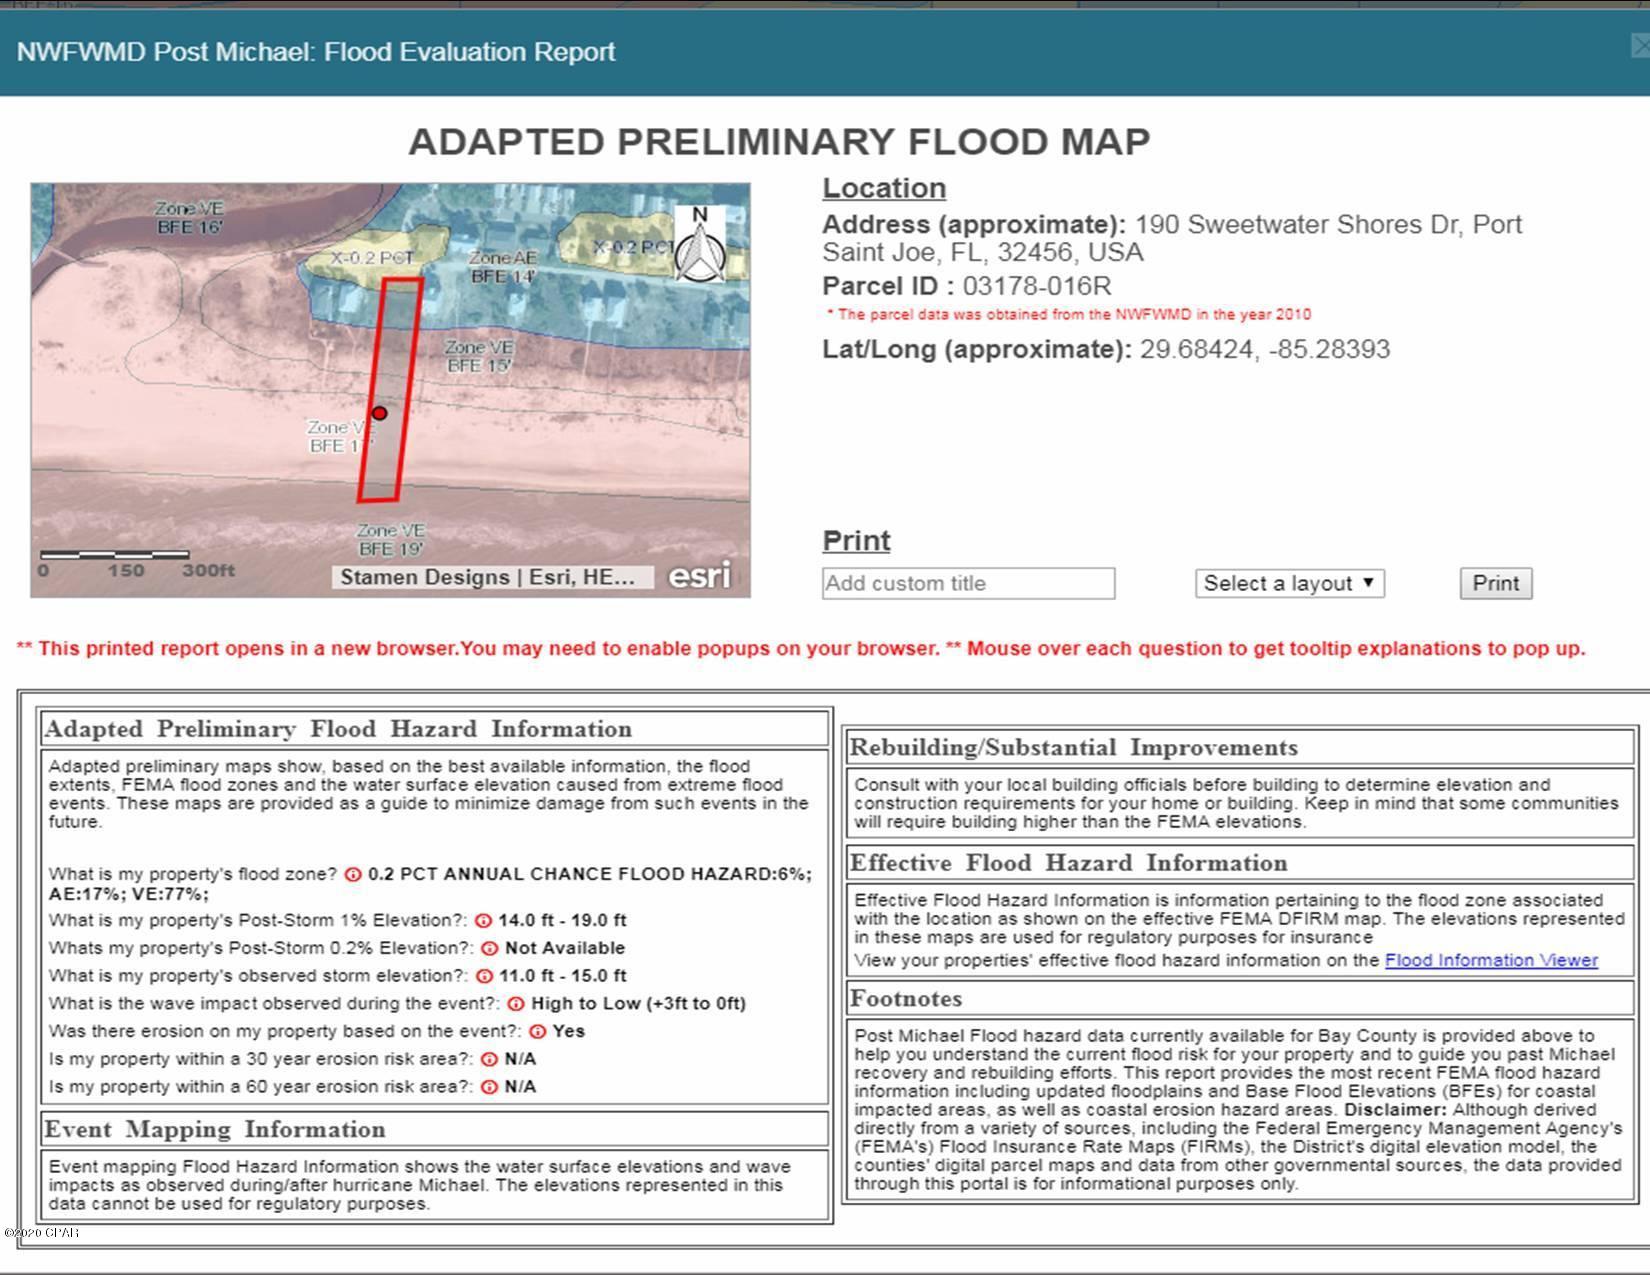Screen dimensions: 1650x1275
Task: Click the map scale bar
Action: (115, 554)
